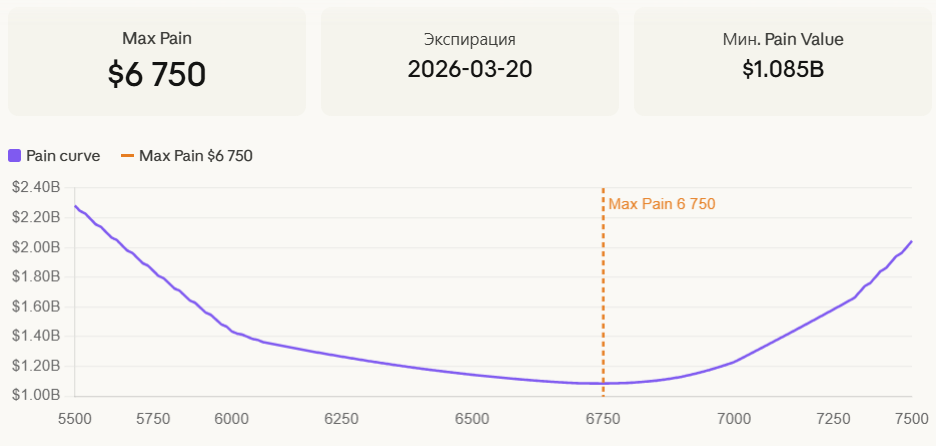Screen dimensions: 936x446
Task: Select the expiration date 2026-03-20
Action: click(x=469, y=70)
